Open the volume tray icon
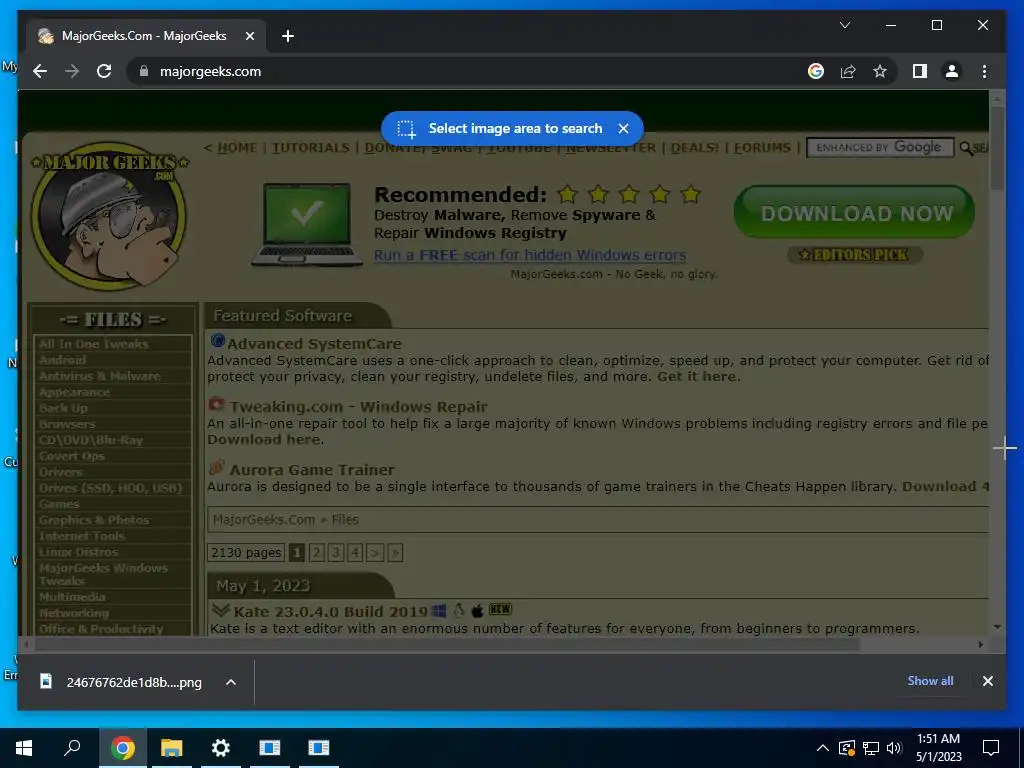1024x768 pixels. [x=894, y=748]
